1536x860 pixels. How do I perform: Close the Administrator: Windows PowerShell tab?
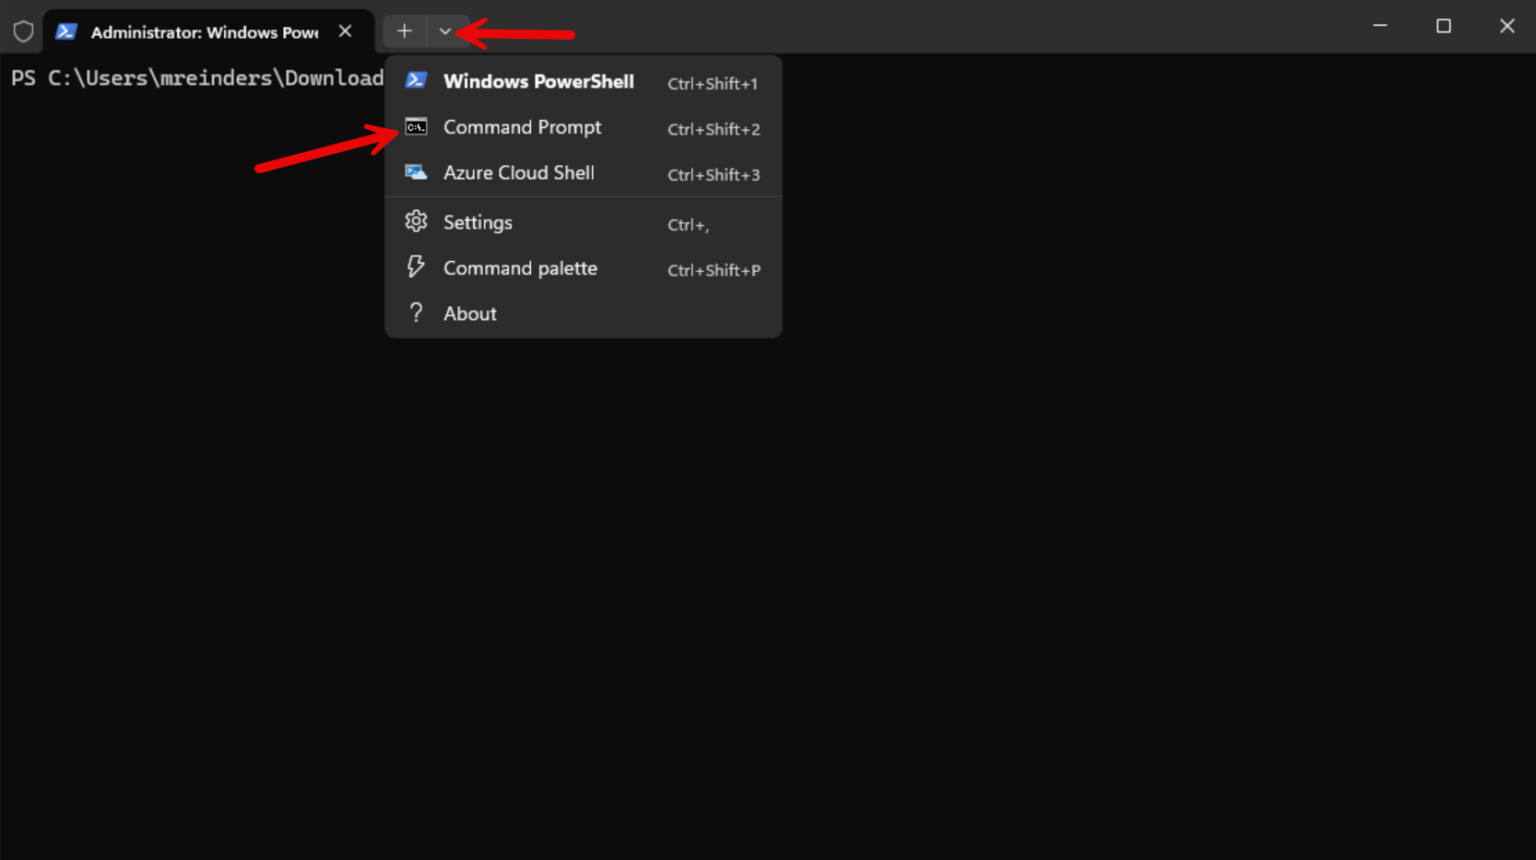pos(345,31)
